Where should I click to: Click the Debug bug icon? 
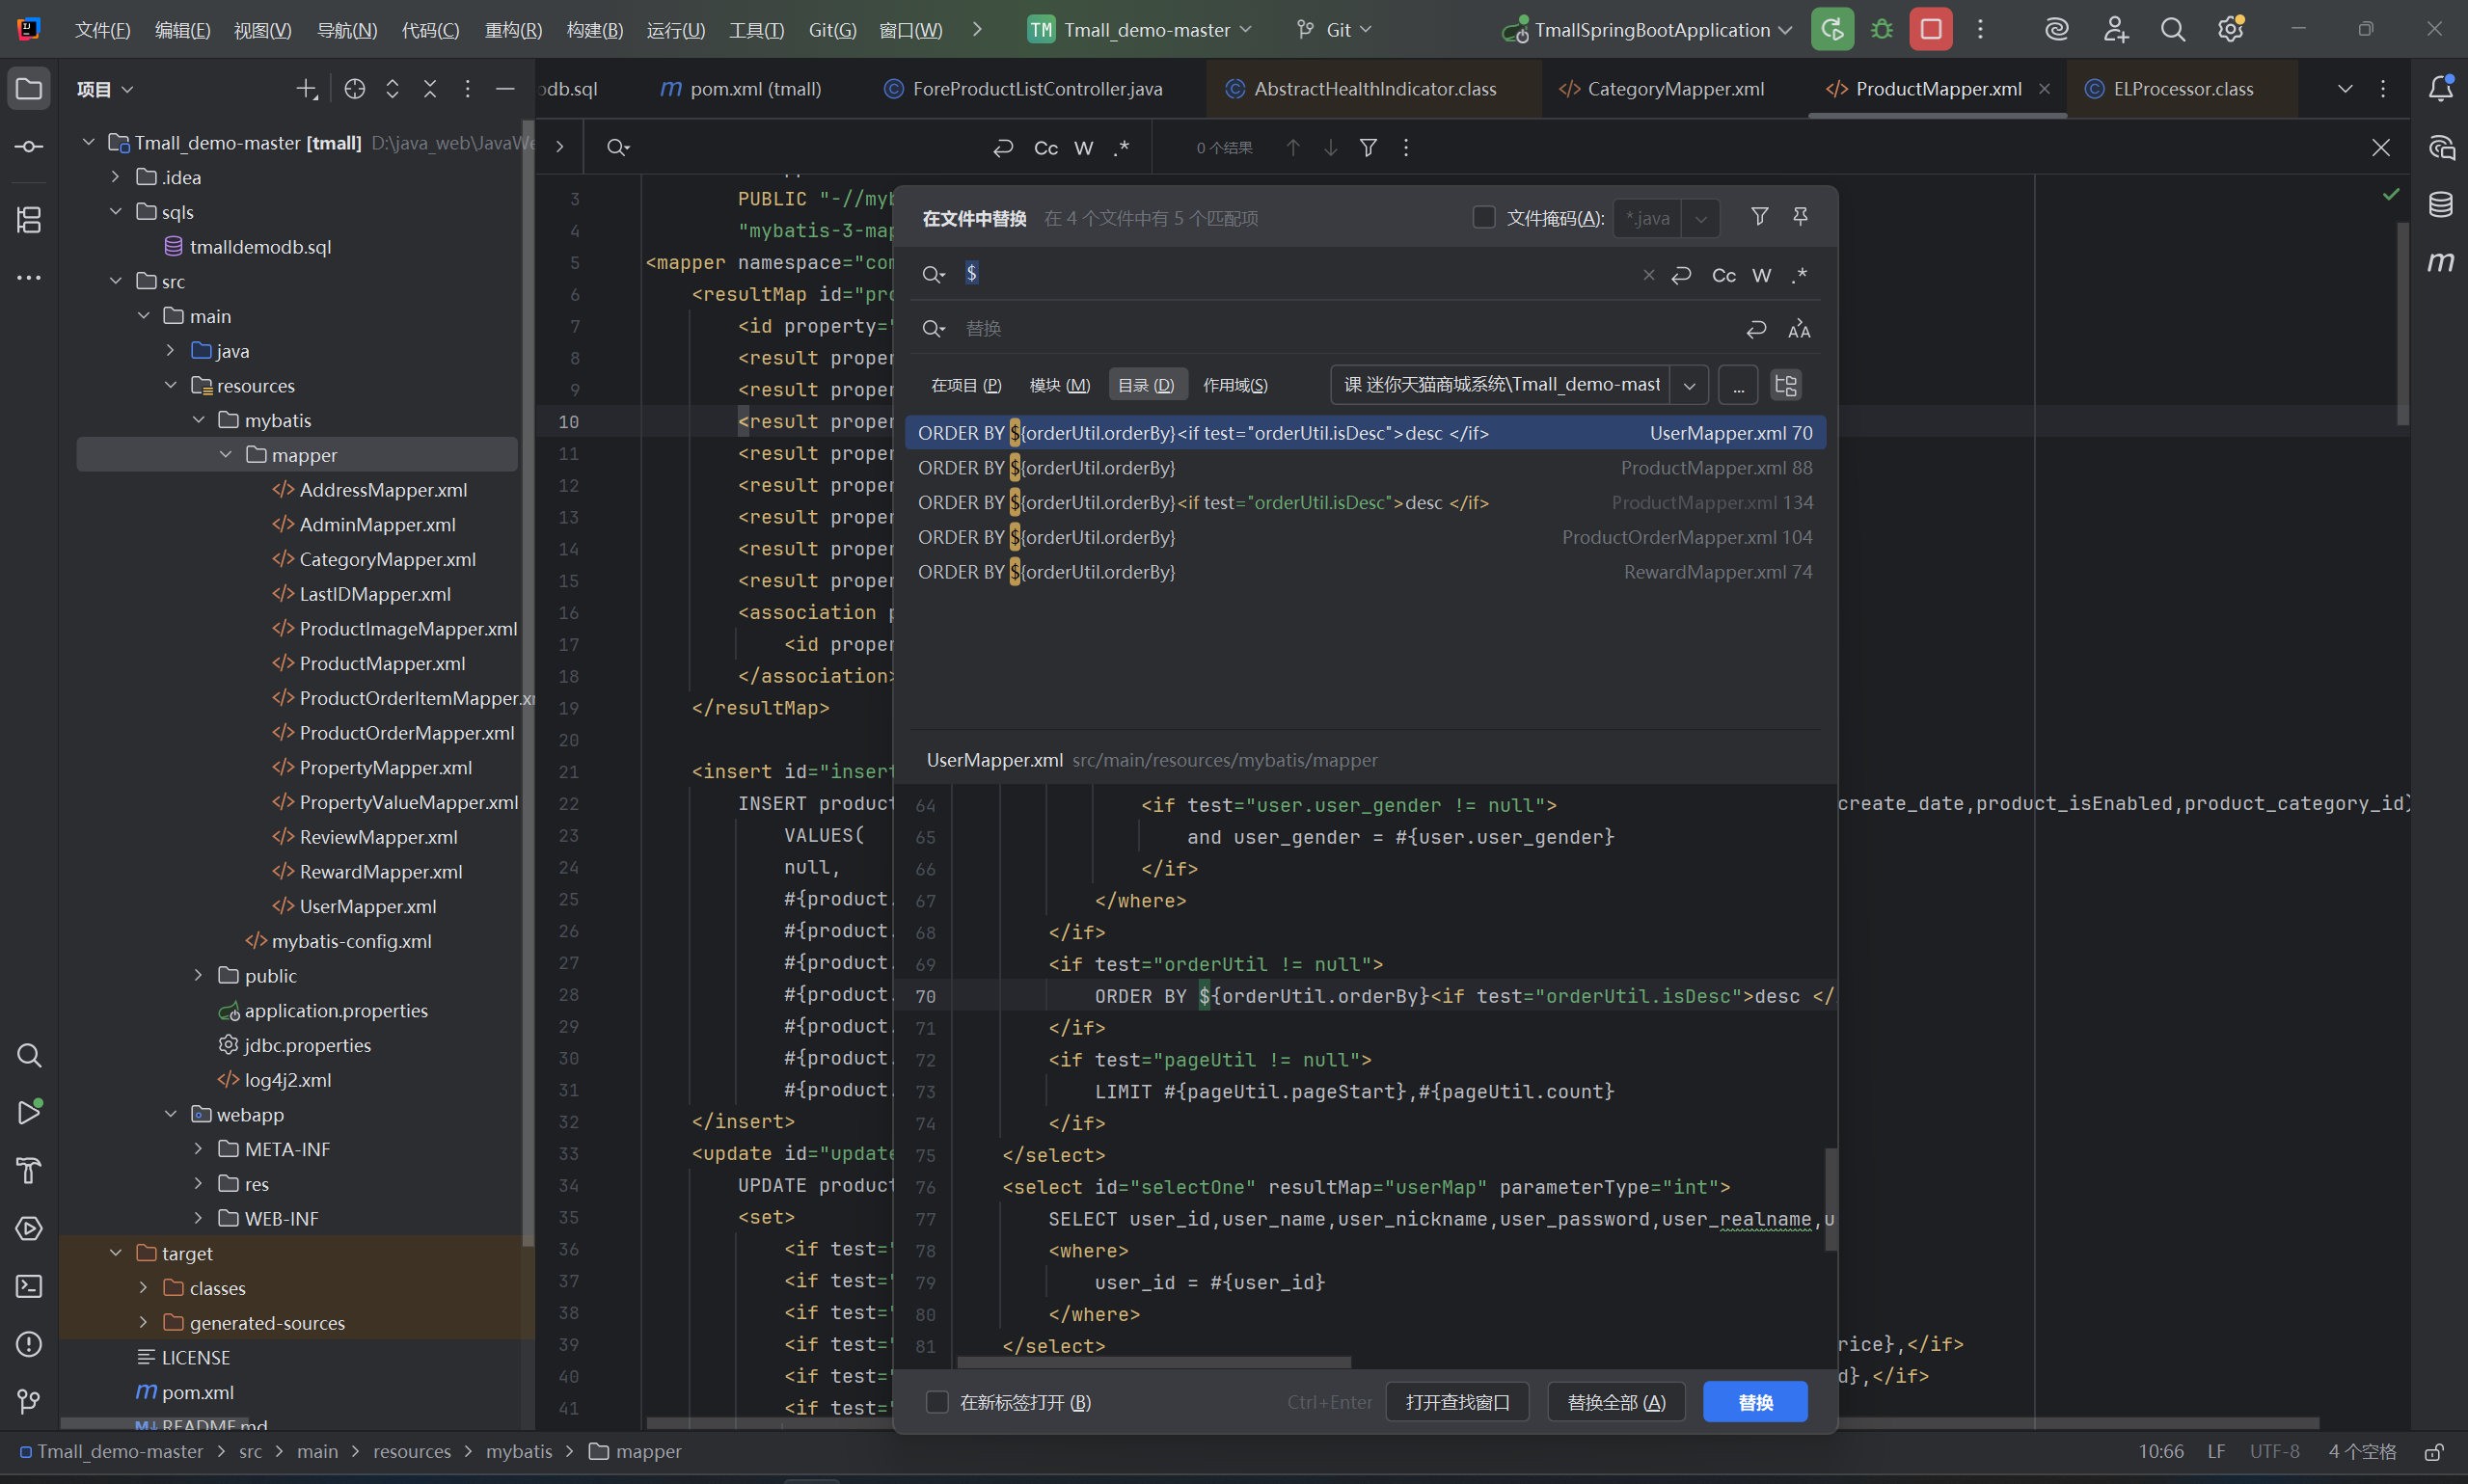[x=1881, y=29]
